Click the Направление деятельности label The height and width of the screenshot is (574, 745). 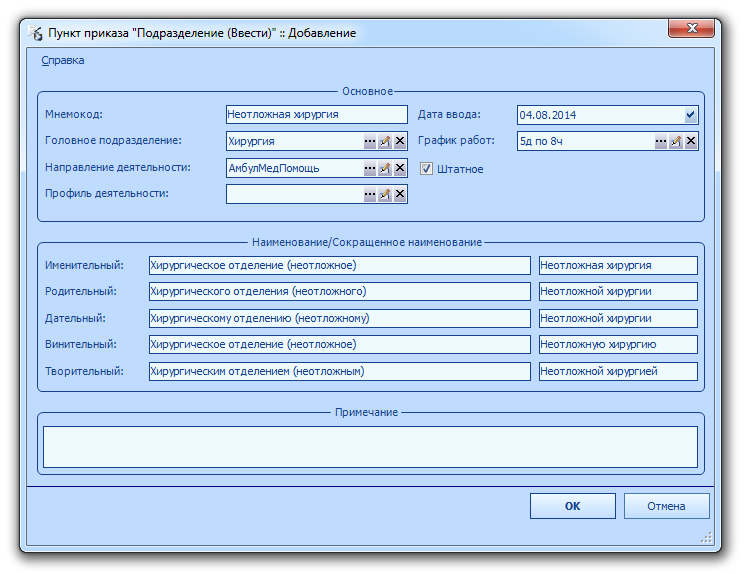[117, 167]
